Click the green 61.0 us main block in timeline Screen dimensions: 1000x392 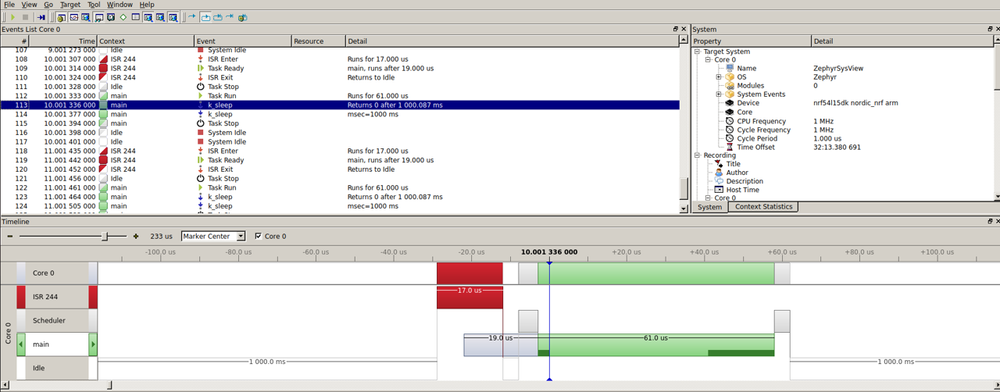(656, 344)
